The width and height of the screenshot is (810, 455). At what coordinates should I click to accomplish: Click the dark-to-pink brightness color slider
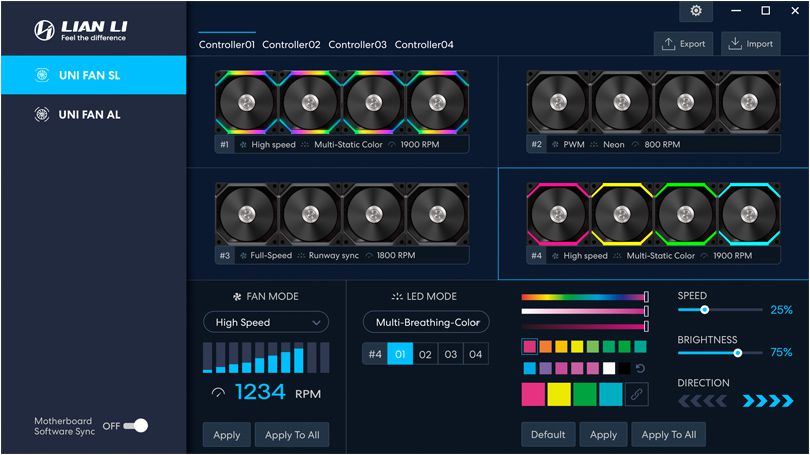584,326
